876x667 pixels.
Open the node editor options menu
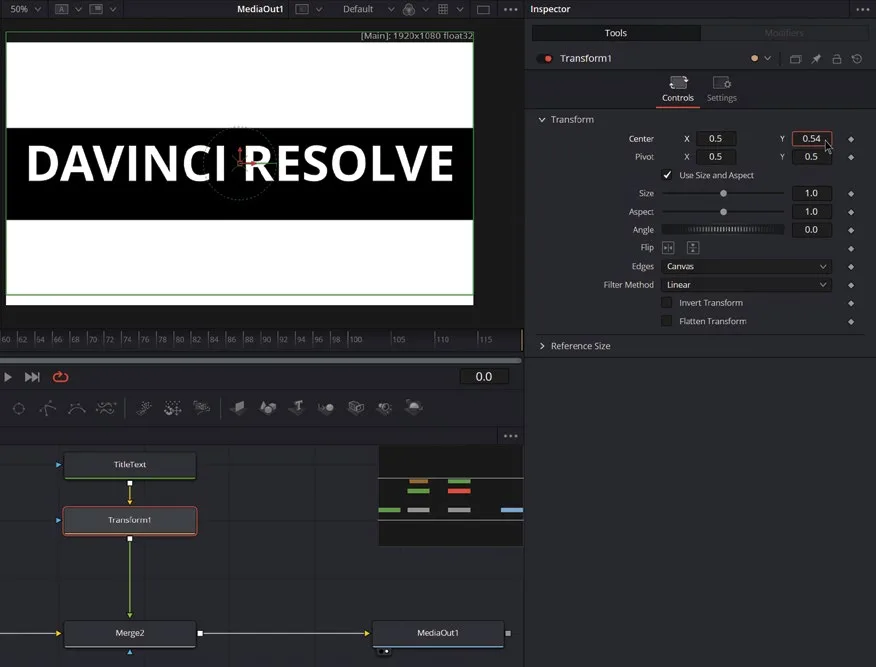pyautogui.click(x=511, y=436)
